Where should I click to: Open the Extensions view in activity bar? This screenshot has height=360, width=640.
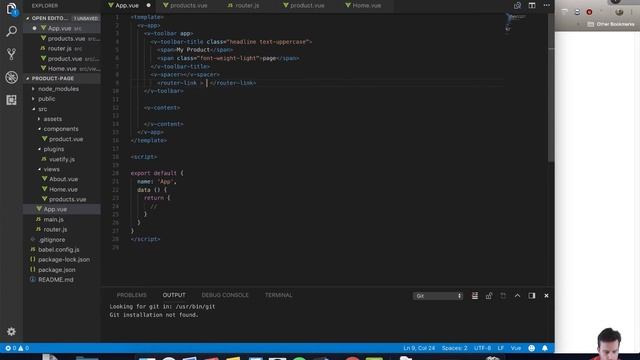(11, 100)
